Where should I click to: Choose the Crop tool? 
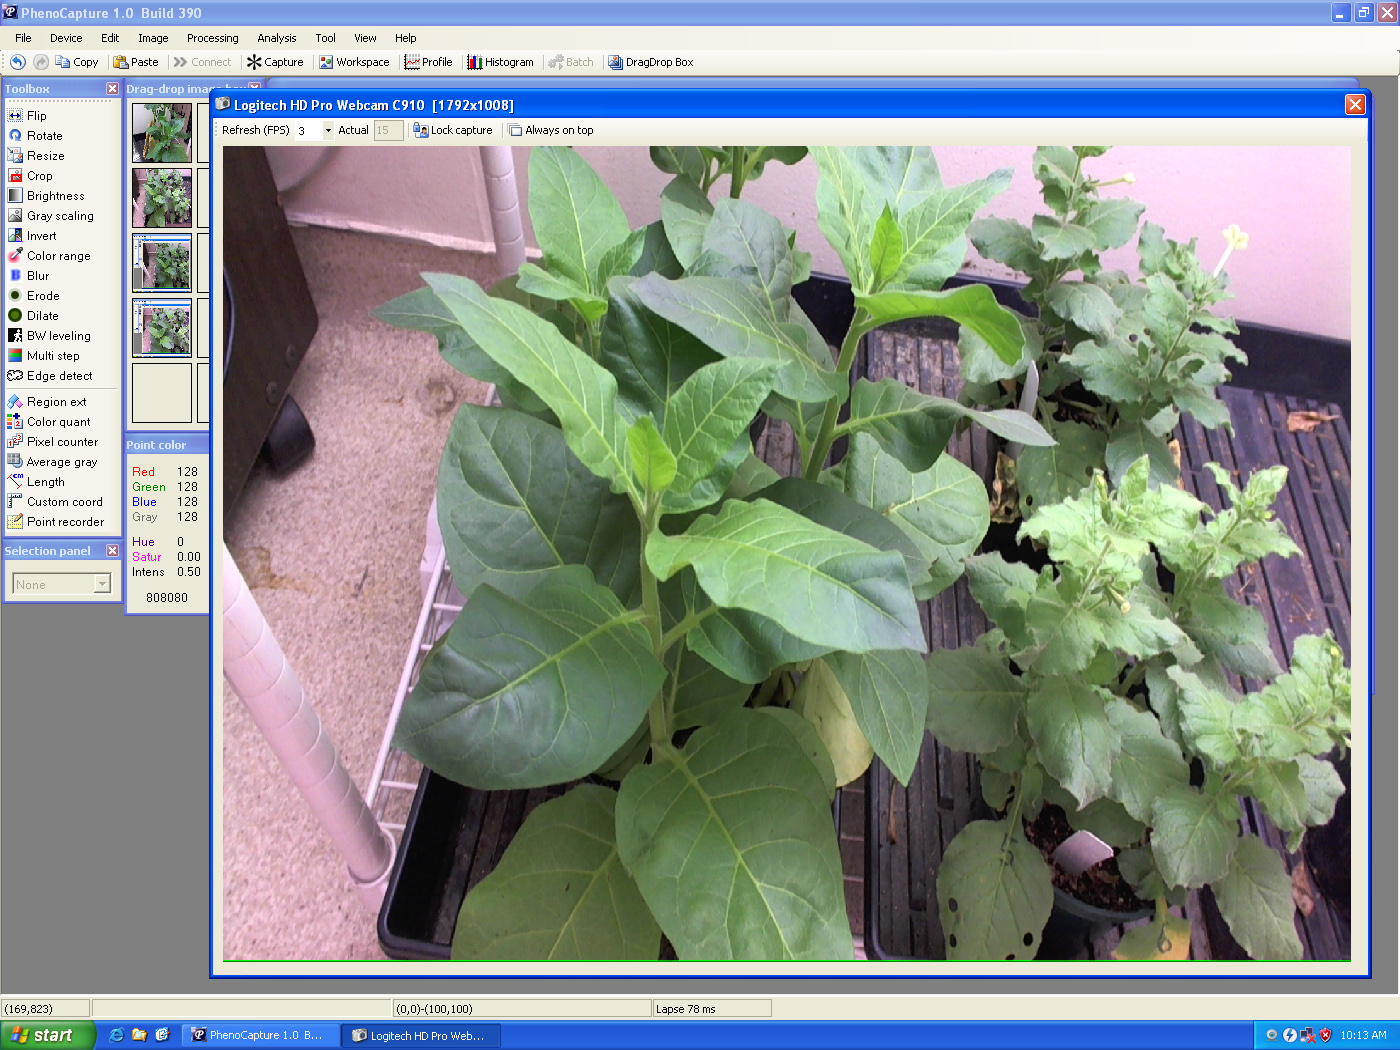39,176
